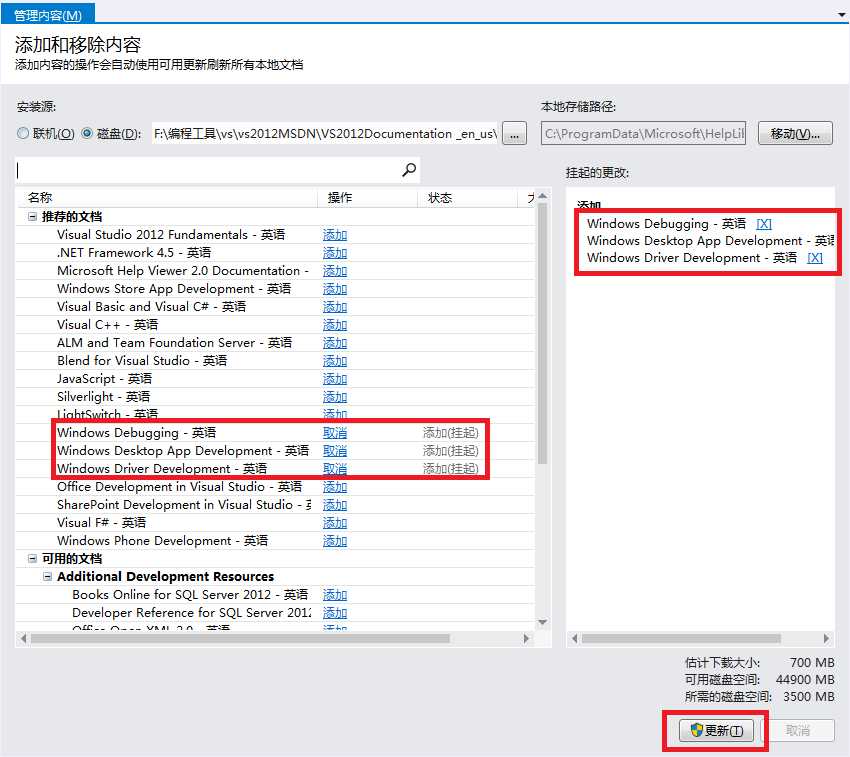Select the 磁盘(D) radio button
The width and height of the screenshot is (850, 757).
[x=87, y=133]
